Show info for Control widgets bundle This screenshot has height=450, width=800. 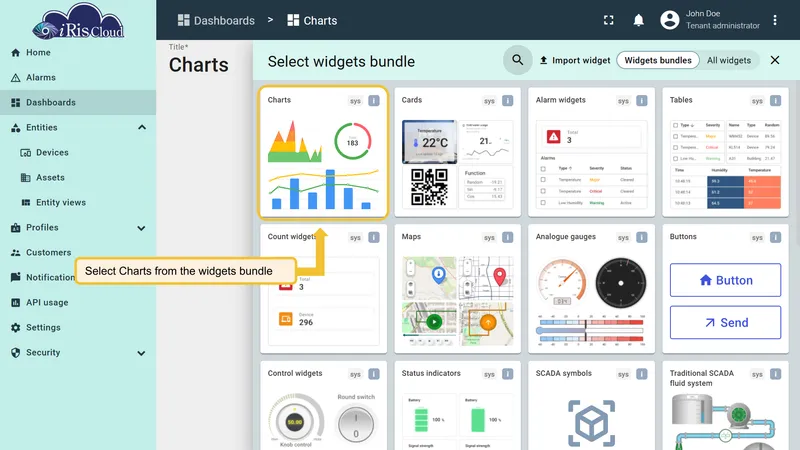click(373, 374)
